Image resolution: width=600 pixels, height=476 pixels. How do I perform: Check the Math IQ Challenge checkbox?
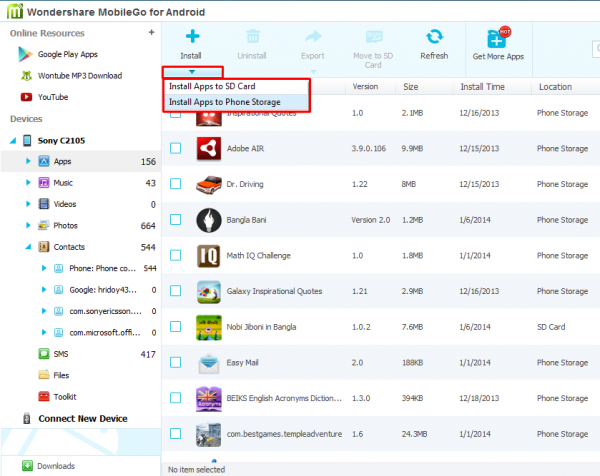coord(176,255)
